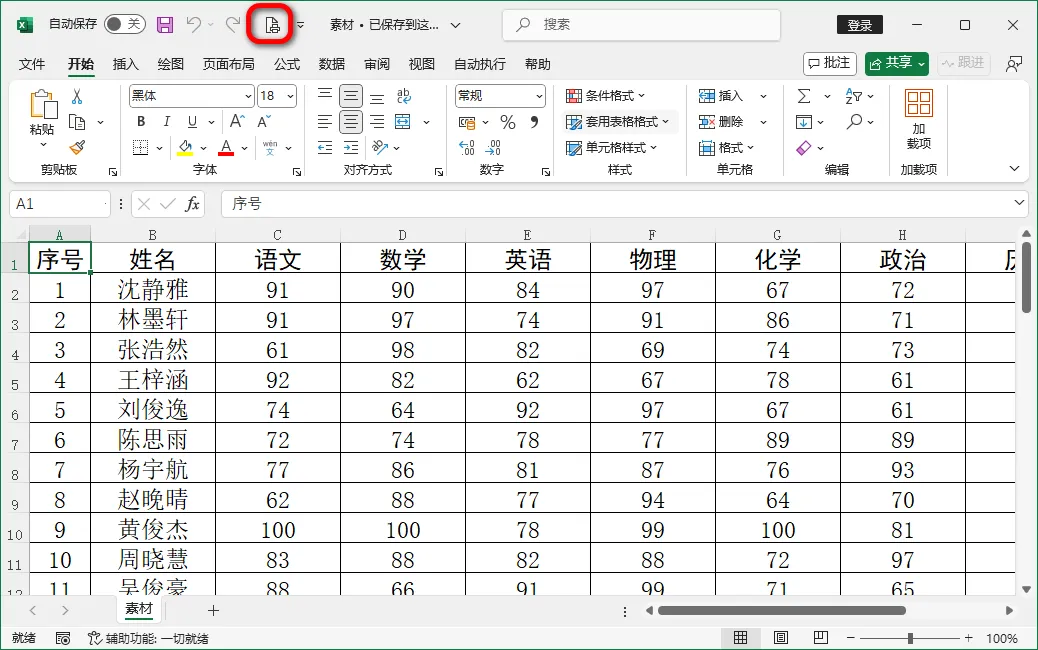Toggle Middle Align vertical alignment
This screenshot has width=1038, height=650.
coord(351,97)
